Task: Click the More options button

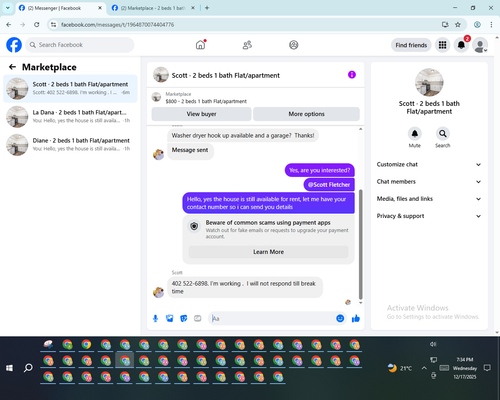Action: 306,114
